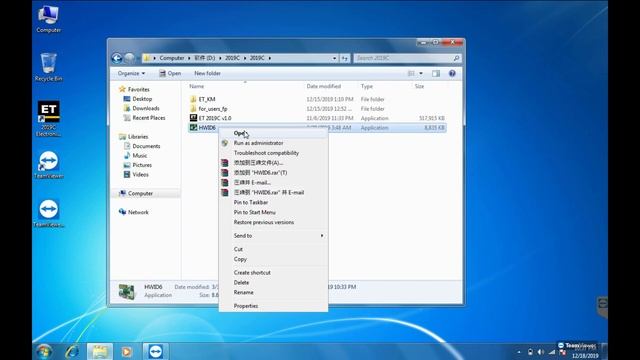Open Downloads in Favorites

(142, 109)
